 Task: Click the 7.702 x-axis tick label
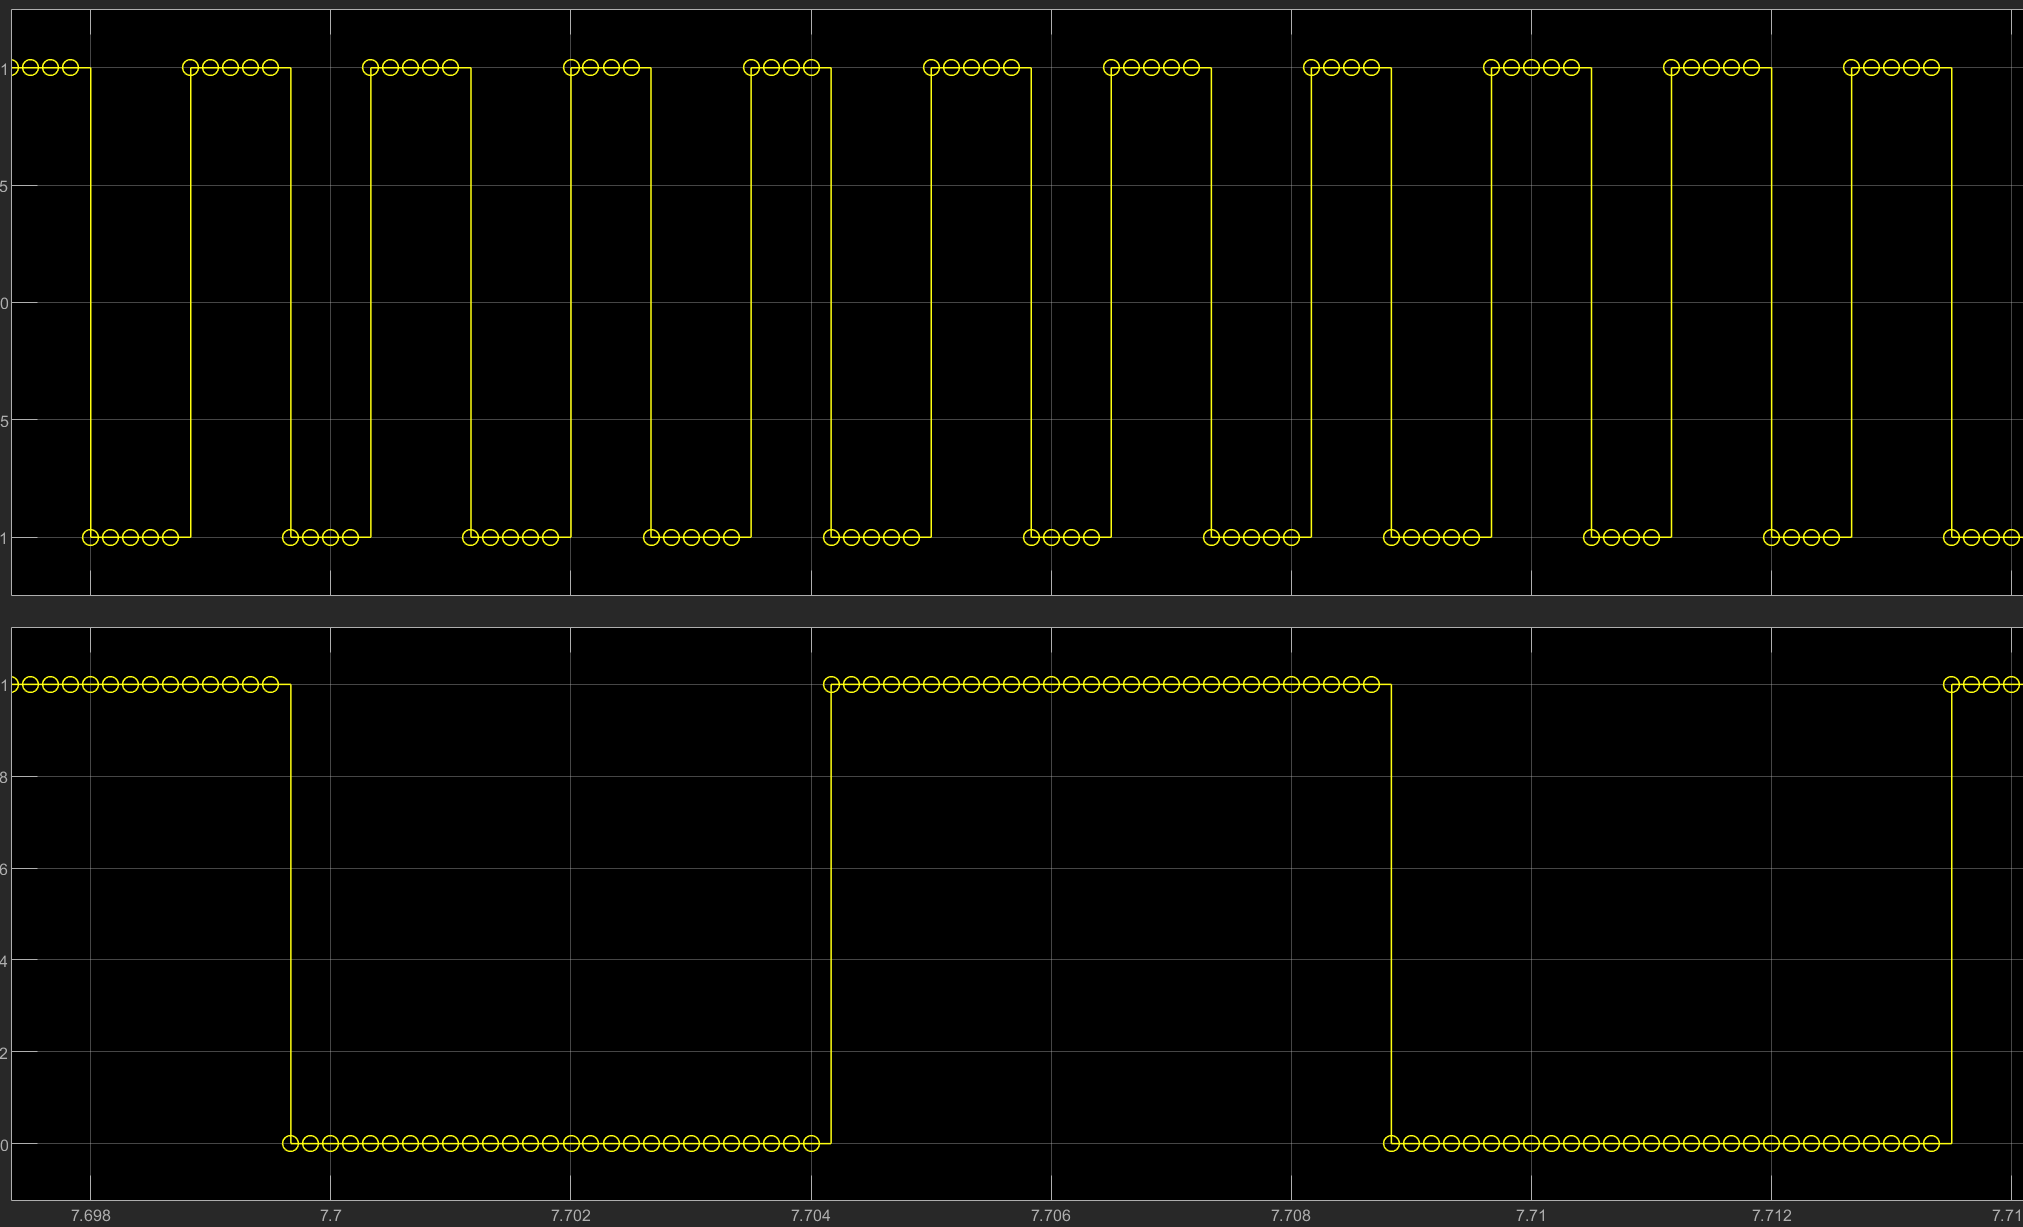570,1215
